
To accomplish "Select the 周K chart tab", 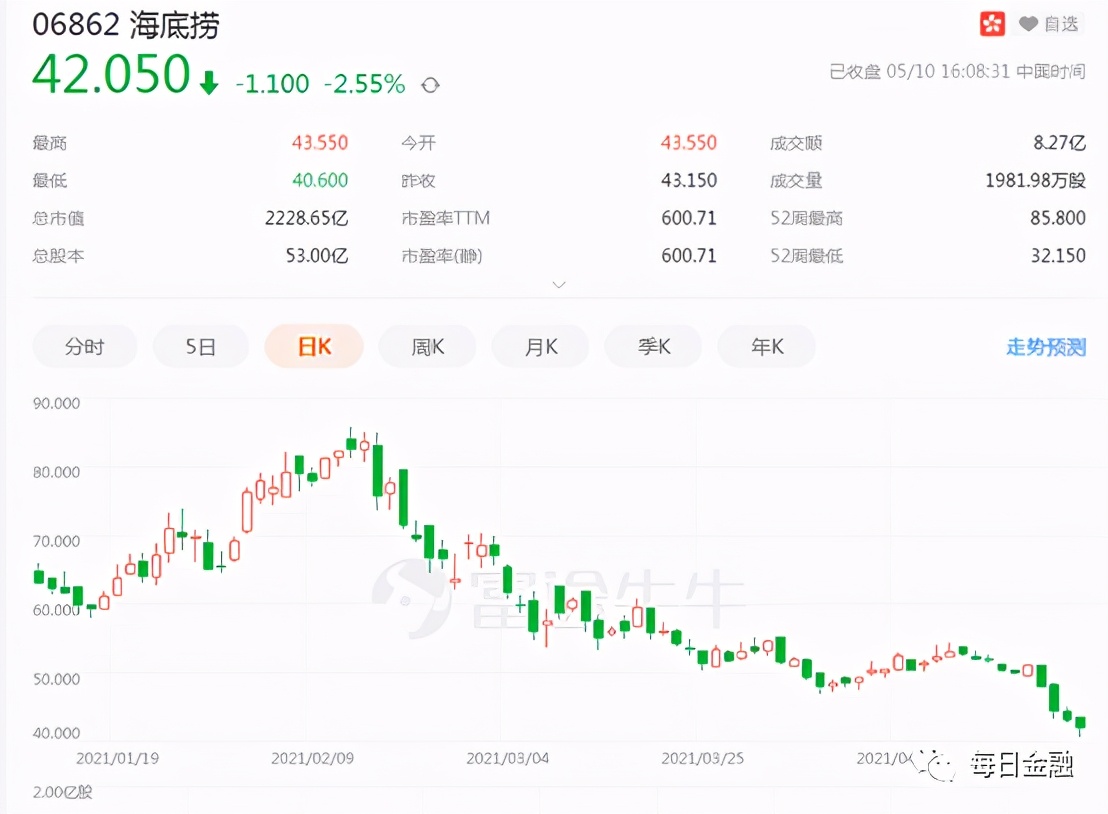I will click(x=428, y=346).
